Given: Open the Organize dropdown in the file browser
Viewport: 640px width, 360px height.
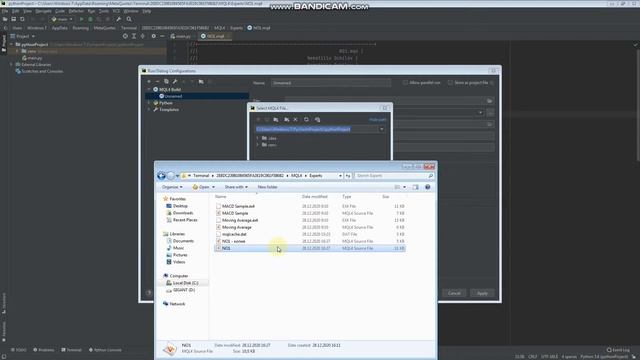Looking at the screenshot, I should (172, 187).
